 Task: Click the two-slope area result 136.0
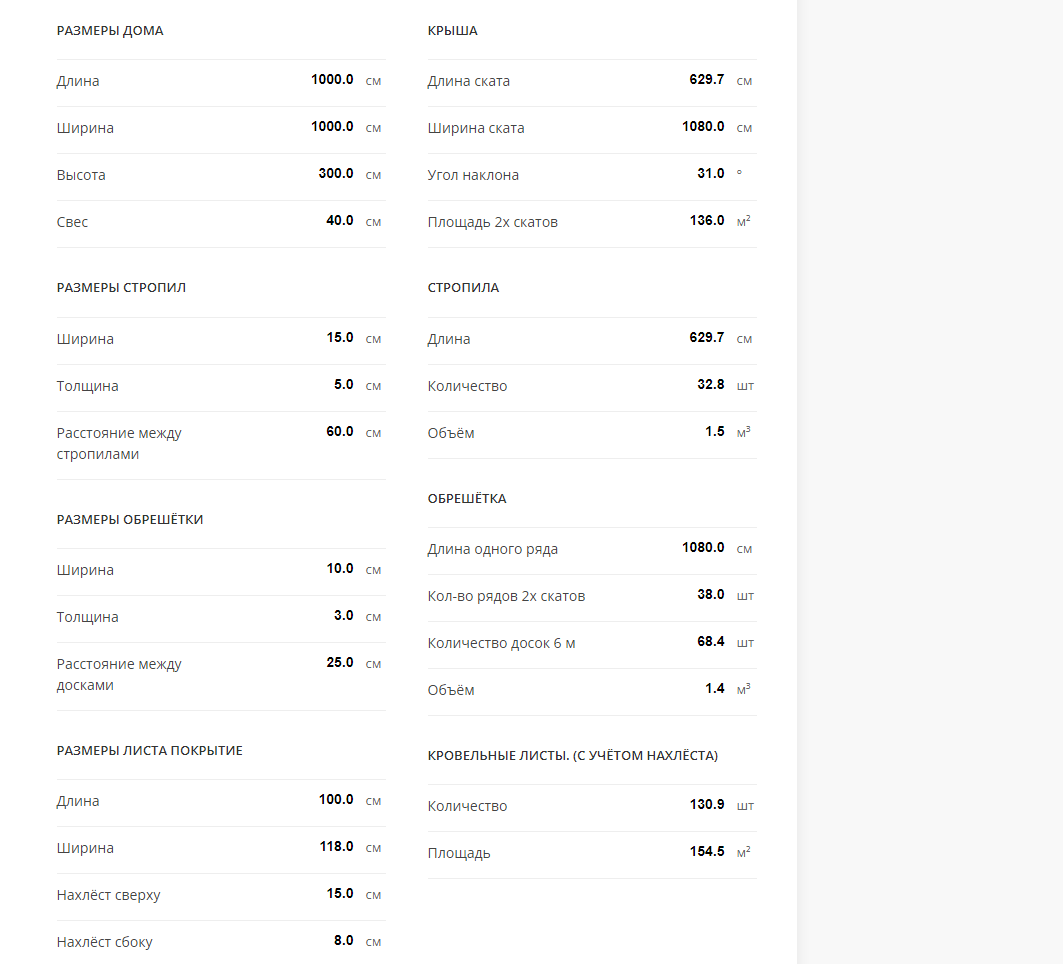(x=707, y=220)
